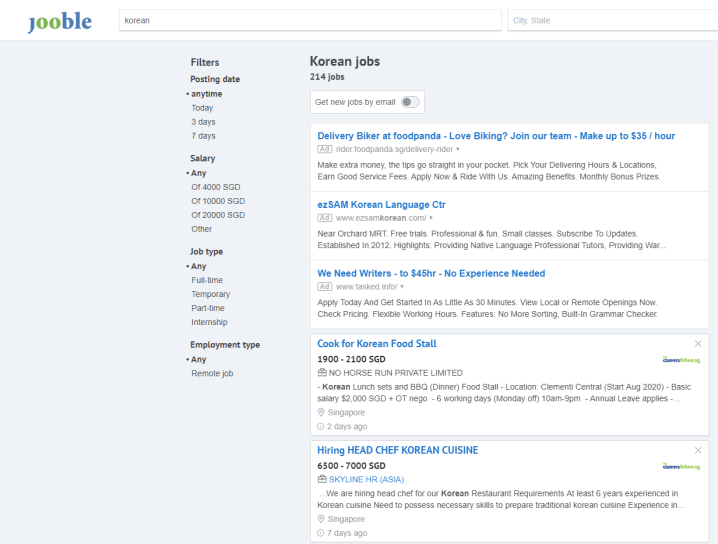Filter job type to Full-time
The image size is (718, 544).
(x=207, y=280)
